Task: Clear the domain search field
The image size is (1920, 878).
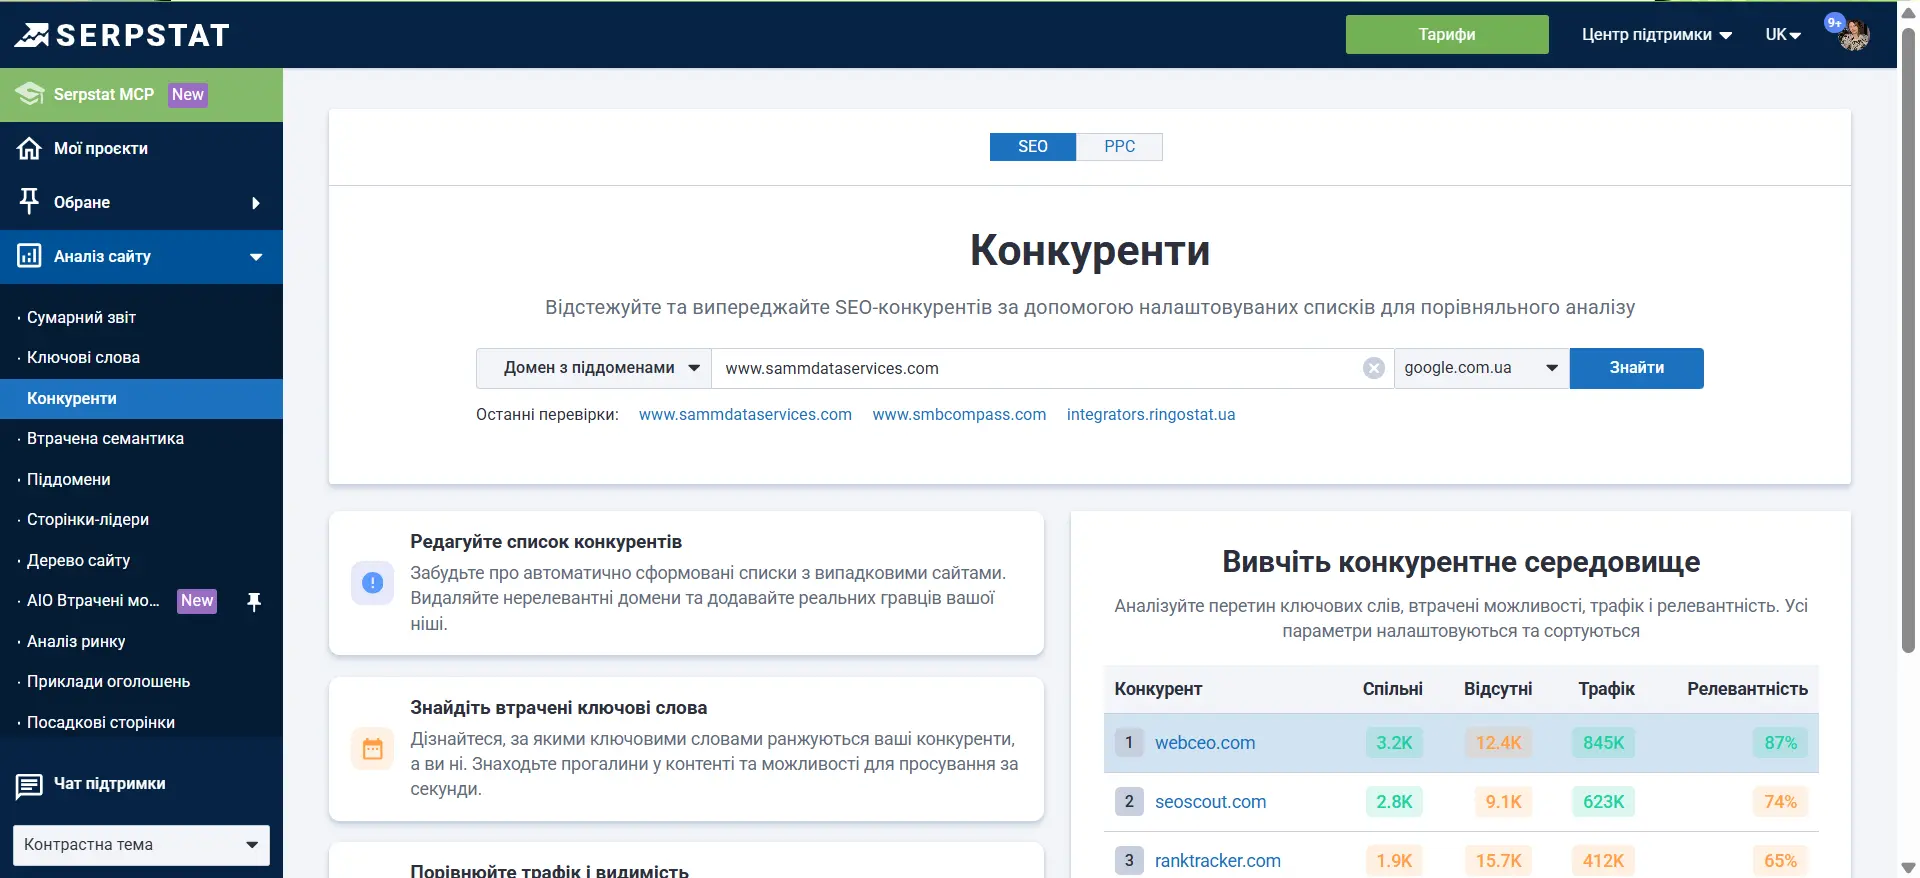Action: pos(1374,368)
